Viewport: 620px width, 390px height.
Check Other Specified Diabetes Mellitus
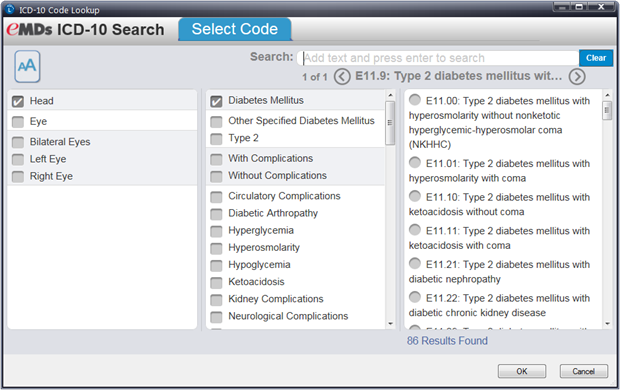[x=216, y=121]
